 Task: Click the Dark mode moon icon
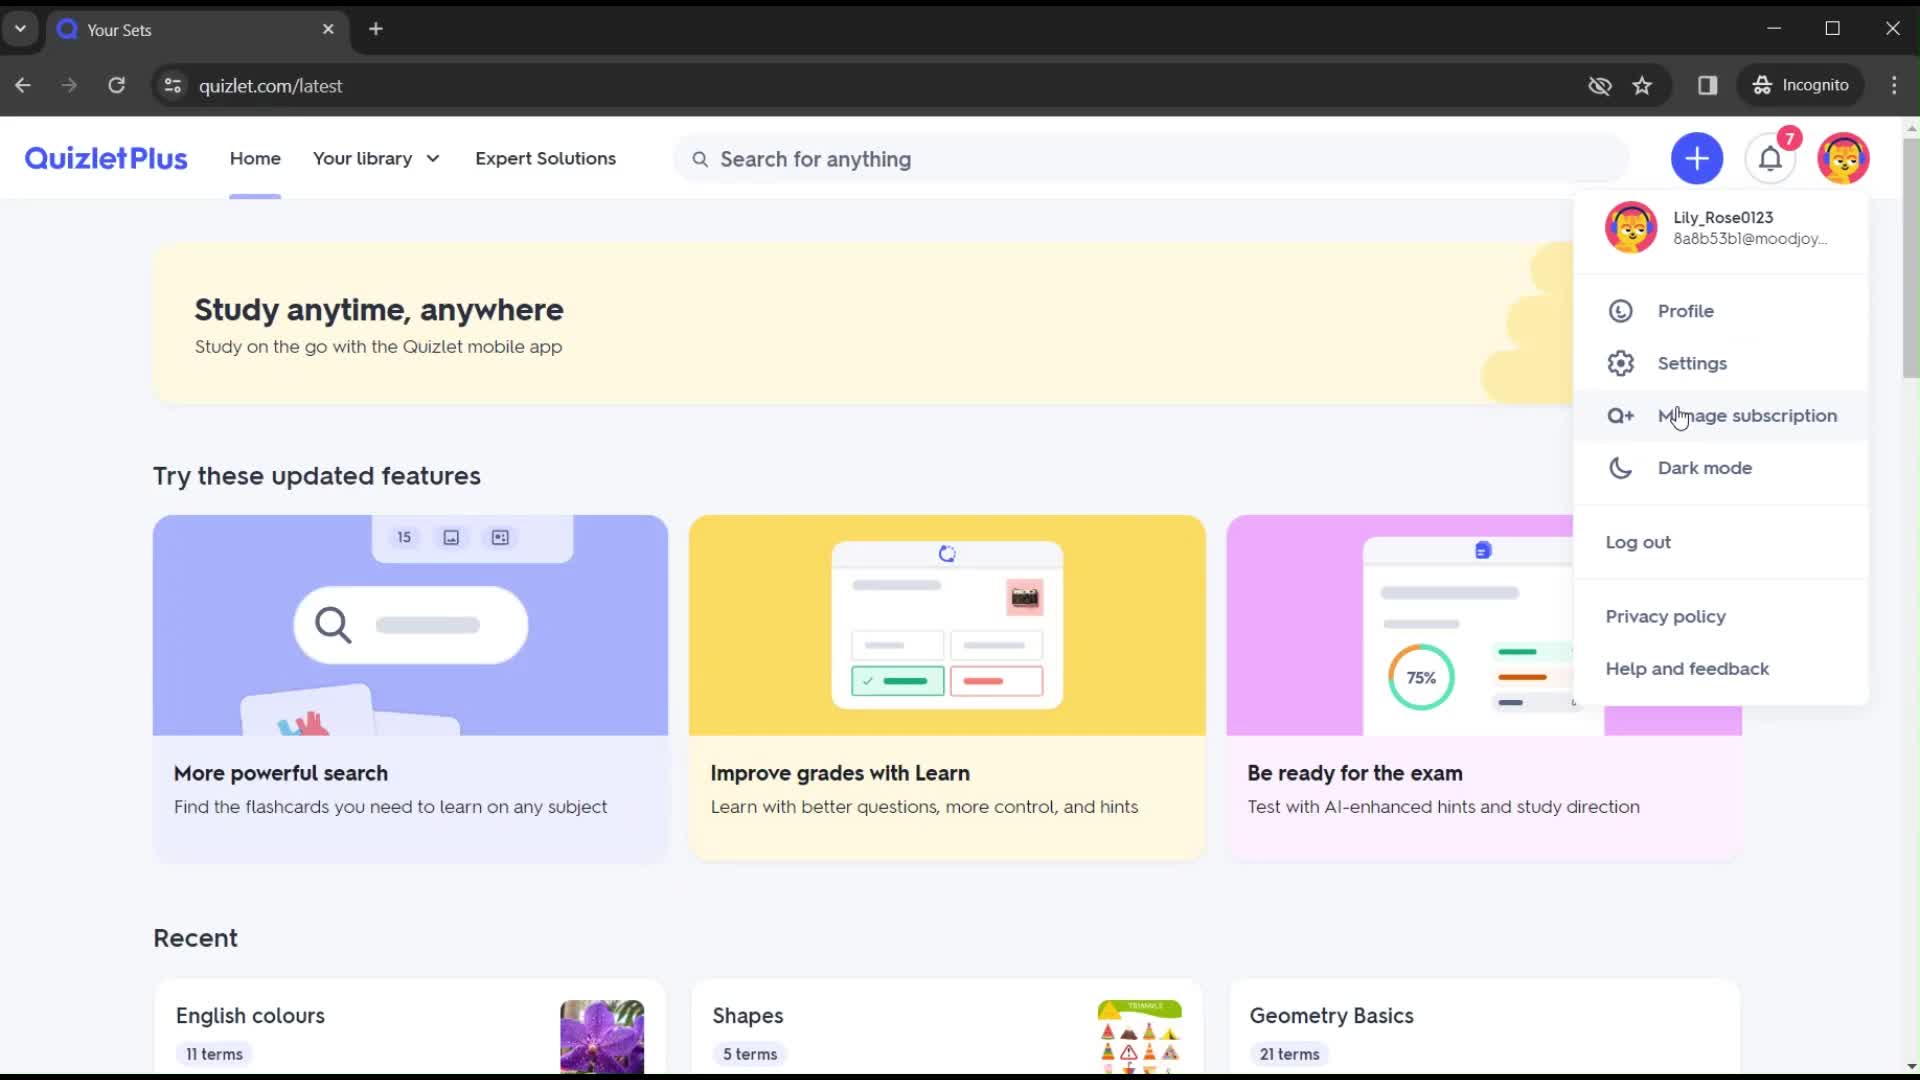[x=1620, y=468]
